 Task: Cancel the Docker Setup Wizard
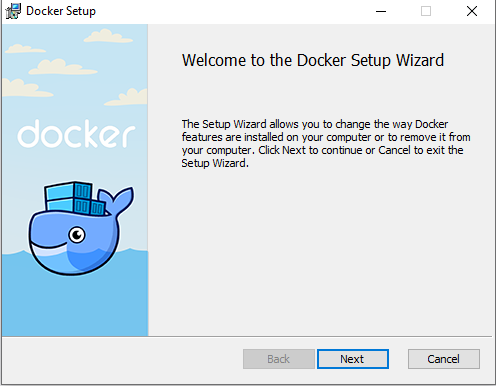[x=444, y=359]
